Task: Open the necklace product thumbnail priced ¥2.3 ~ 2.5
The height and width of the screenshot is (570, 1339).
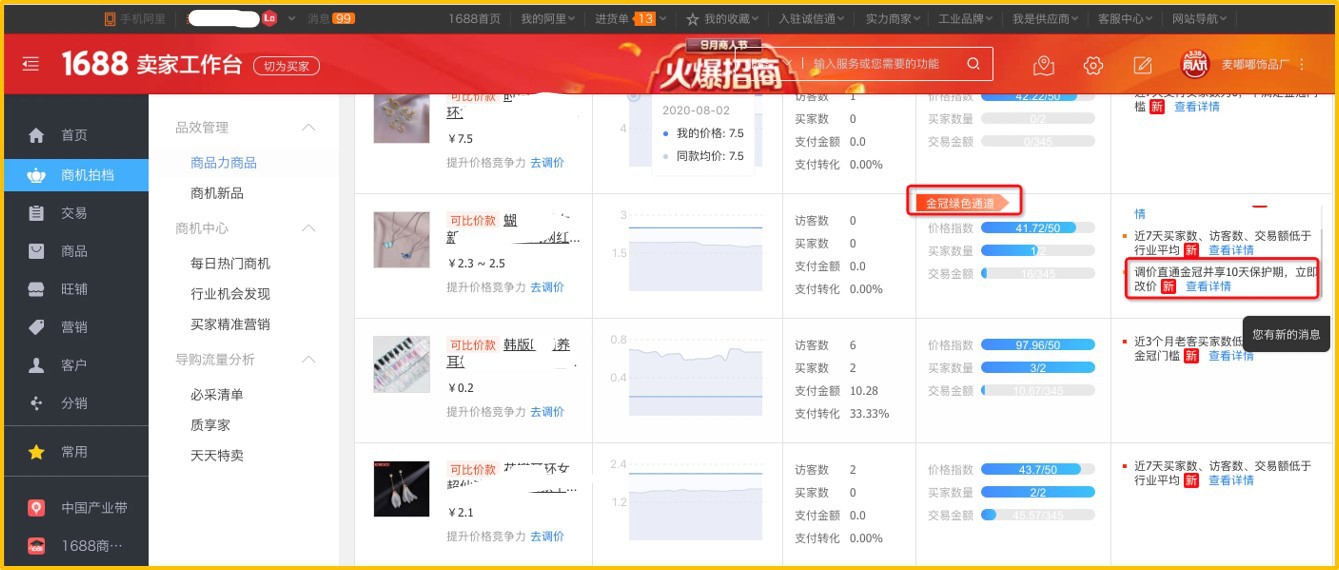Action: (402, 239)
